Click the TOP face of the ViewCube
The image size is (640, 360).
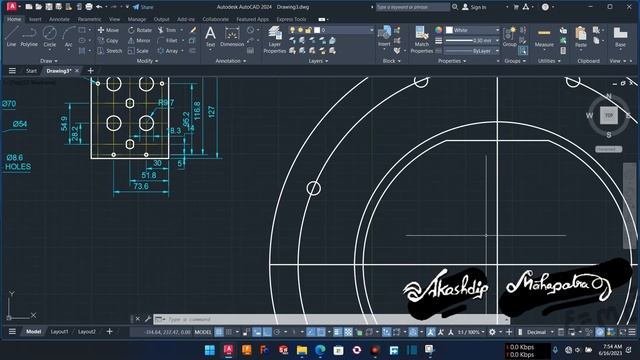click(x=609, y=116)
